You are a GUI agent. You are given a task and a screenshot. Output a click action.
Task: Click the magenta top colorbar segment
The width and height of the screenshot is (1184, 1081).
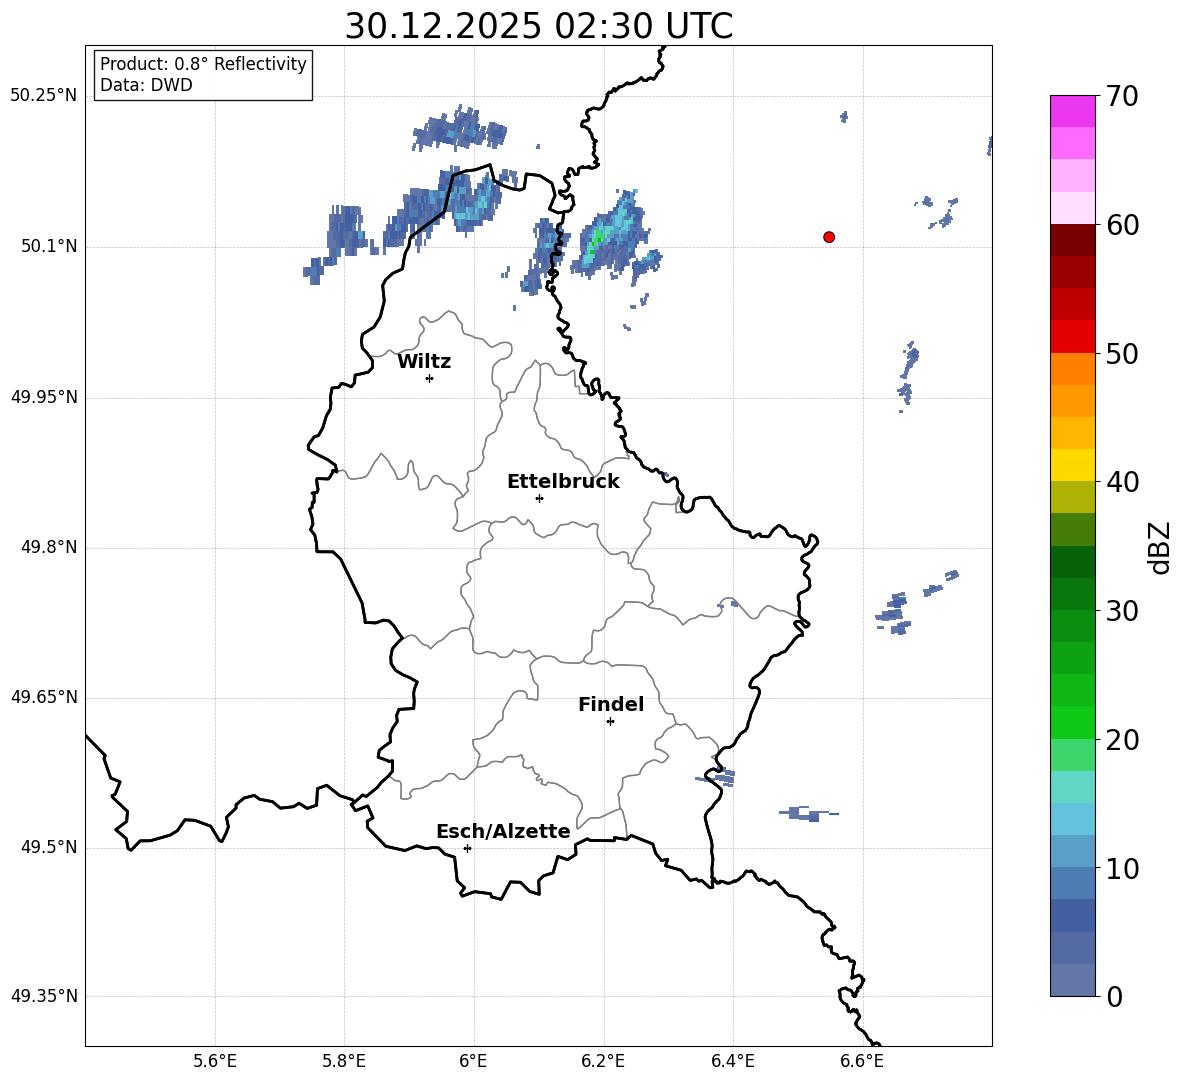(1072, 112)
